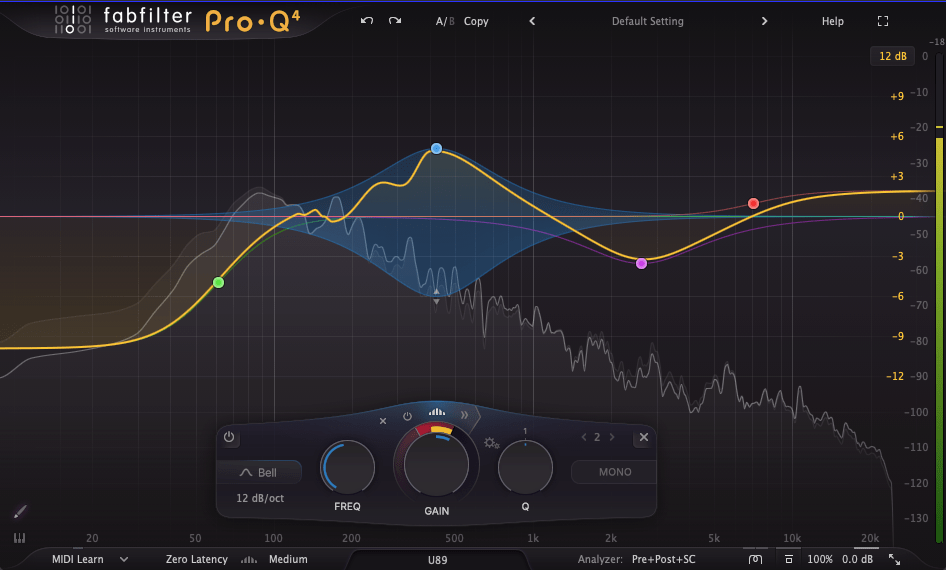Open the Default Setting preset menu
946x570 pixels.
tap(647, 21)
